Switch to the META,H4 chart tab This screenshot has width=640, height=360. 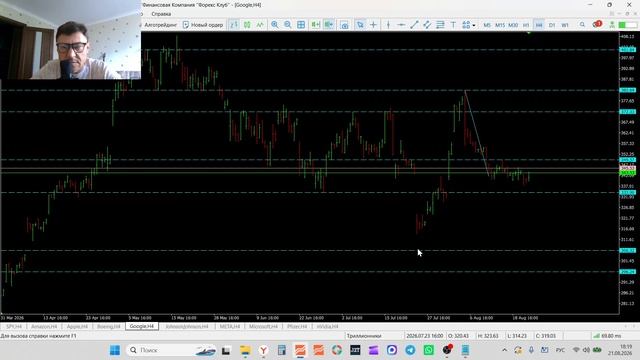[230, 327]
